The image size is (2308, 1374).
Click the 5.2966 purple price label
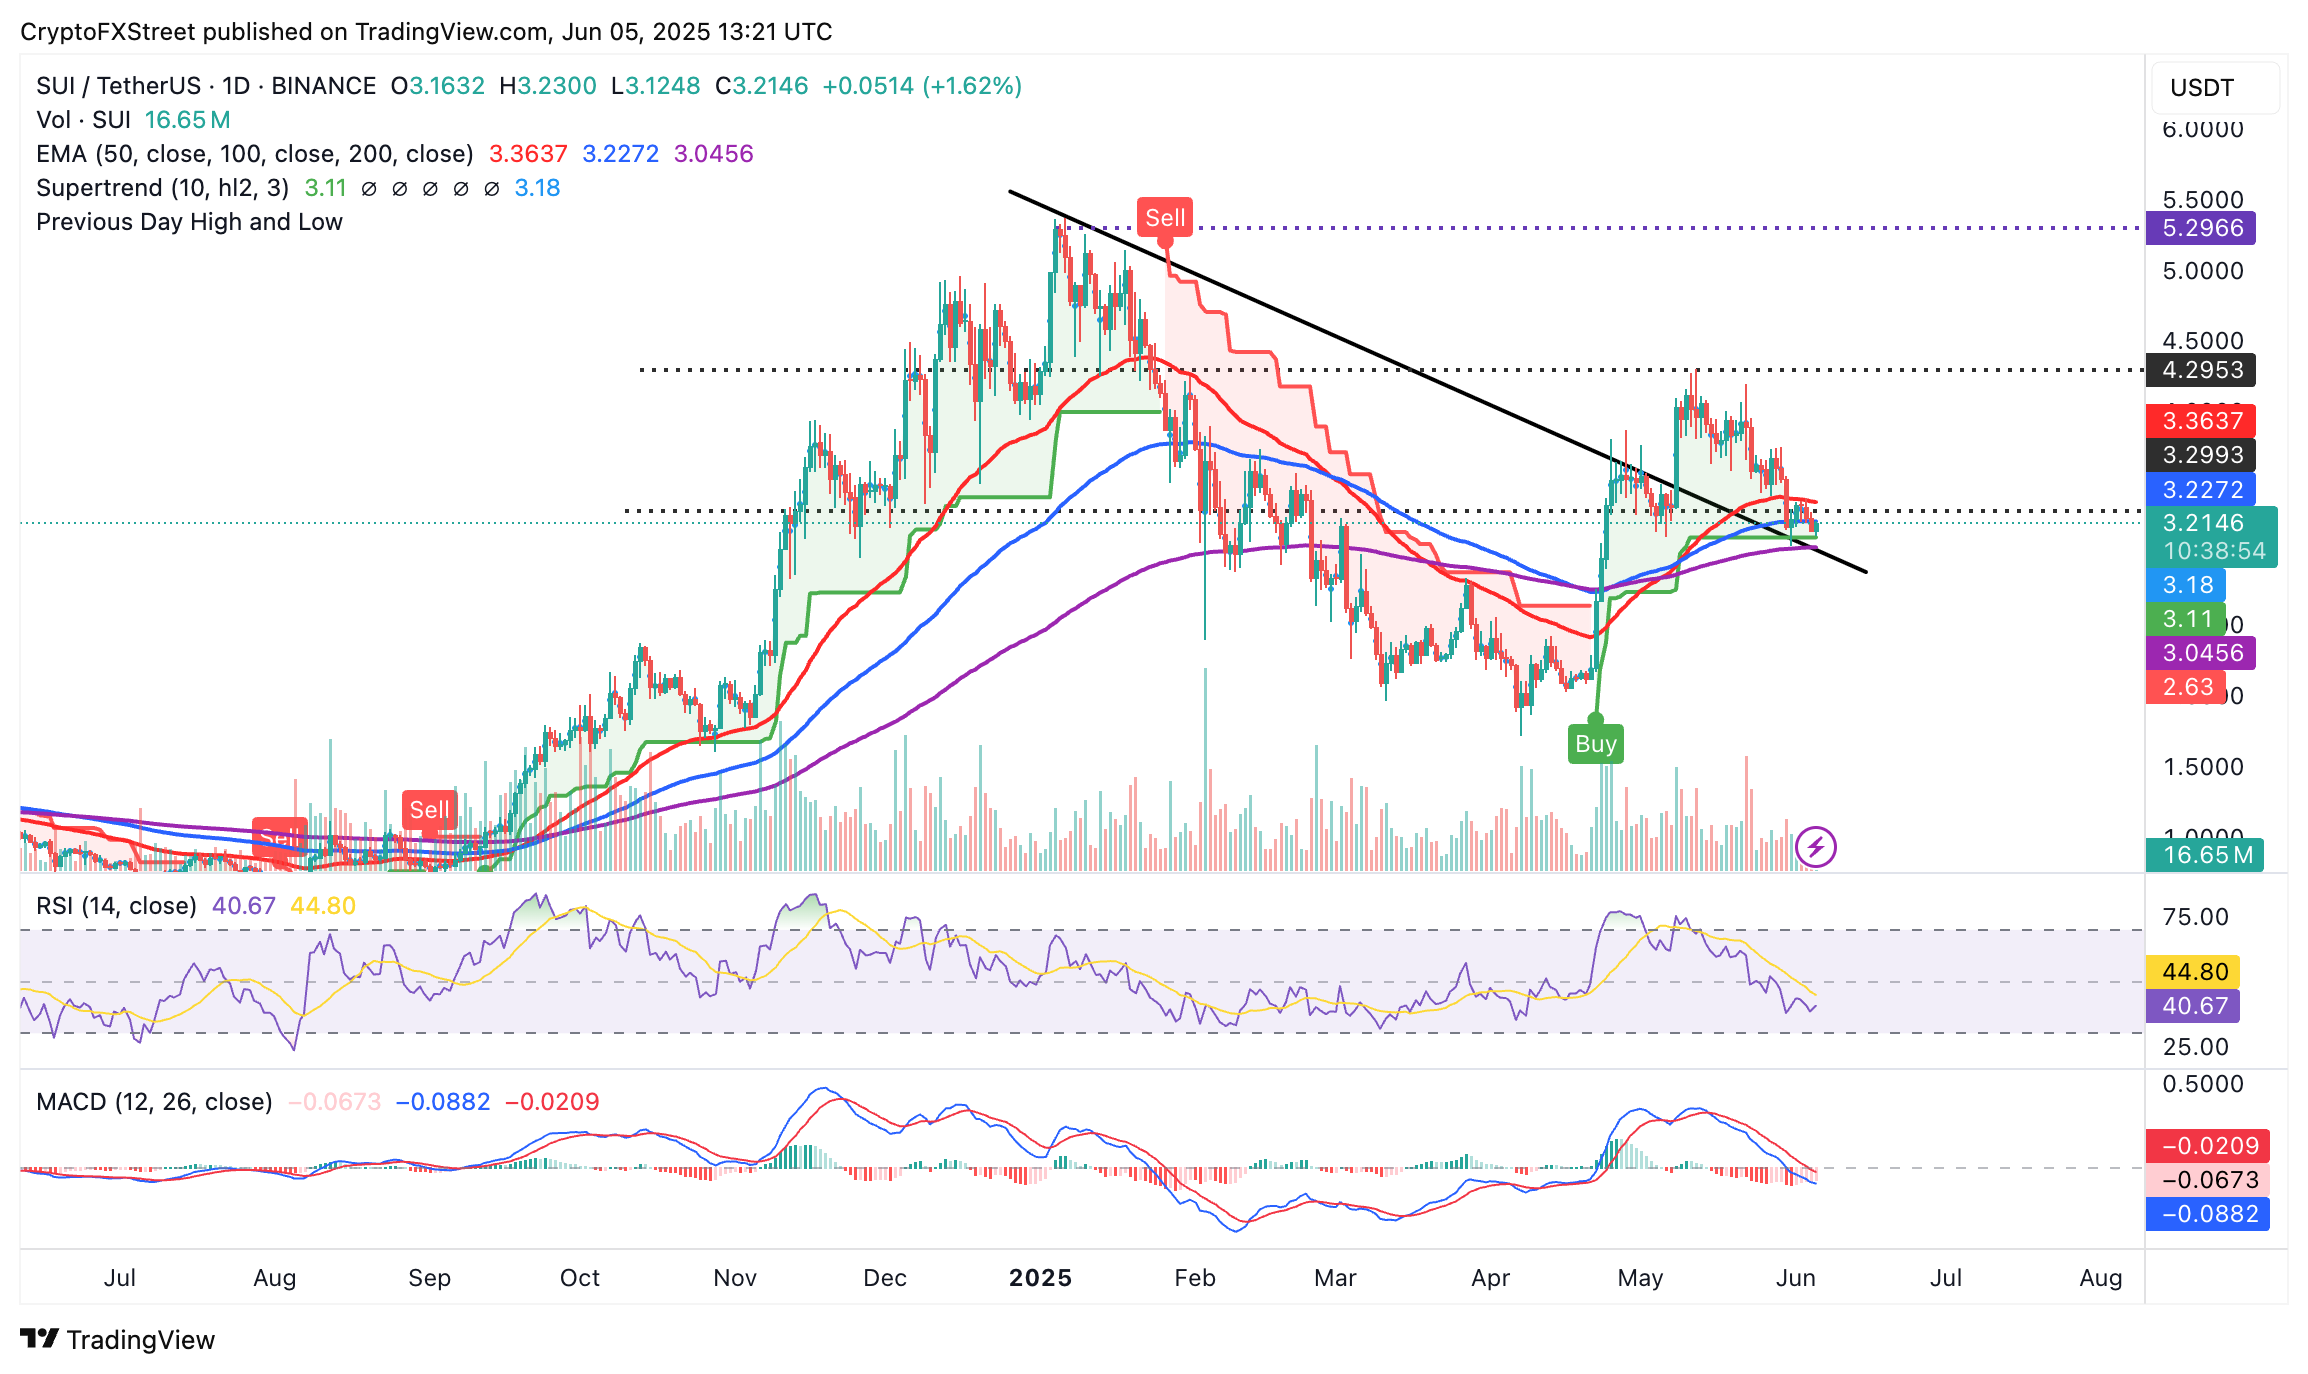pos(2201,228)
